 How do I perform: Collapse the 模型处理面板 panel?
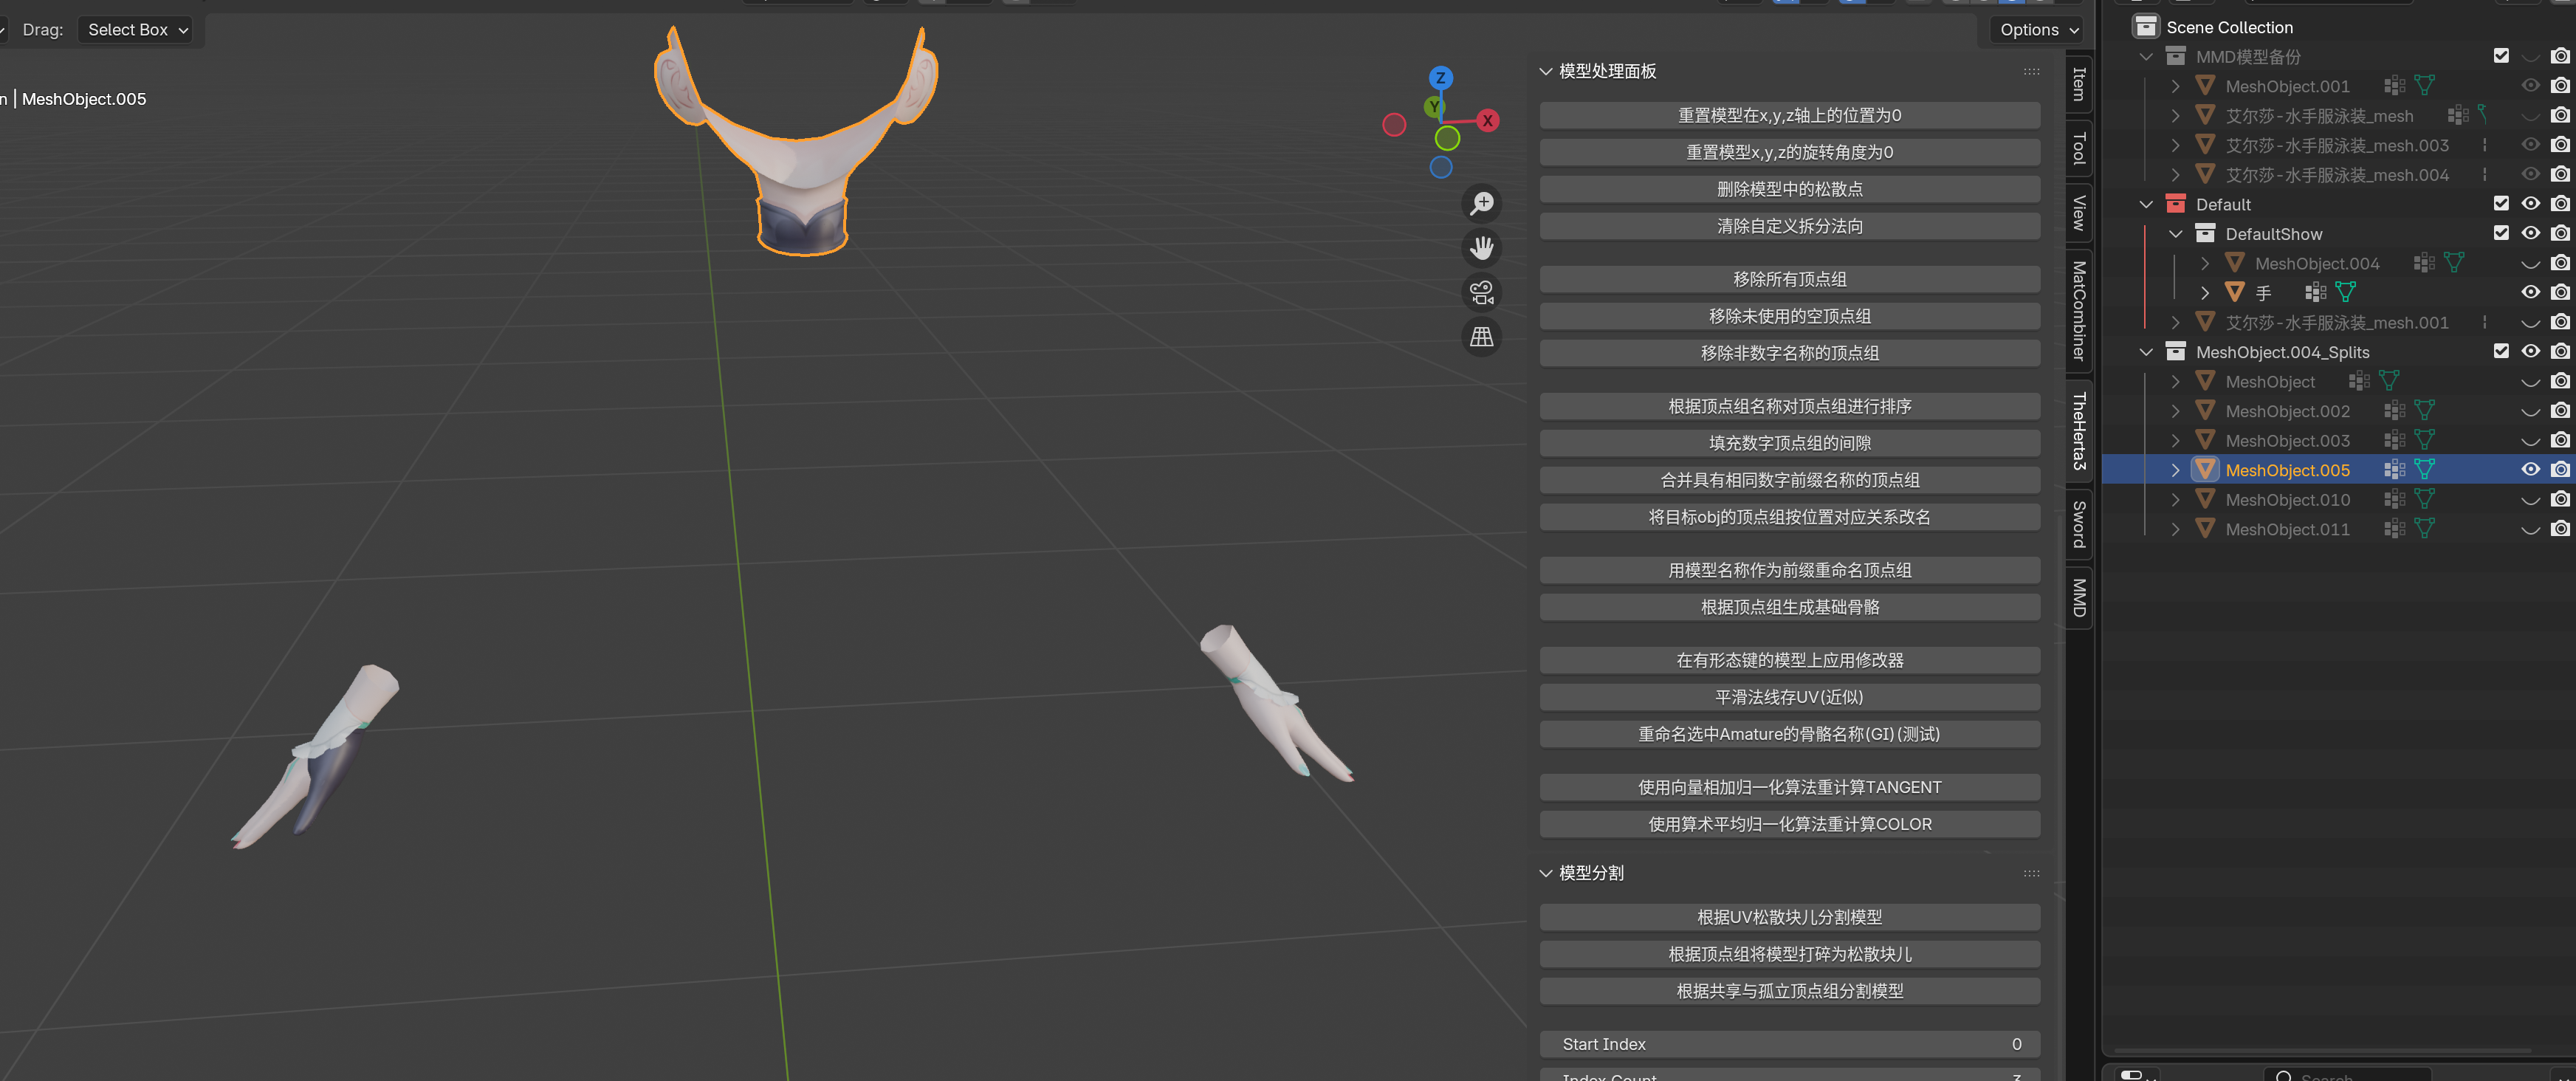[x=1545, y=71]
